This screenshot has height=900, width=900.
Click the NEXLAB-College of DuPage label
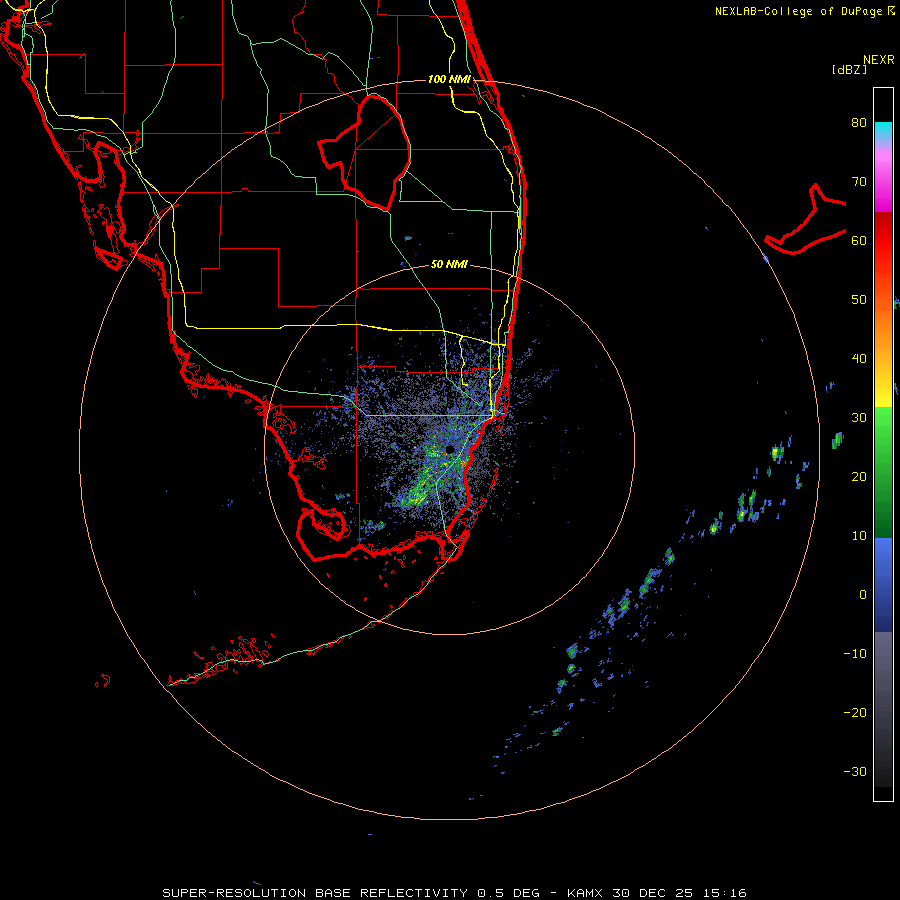pyautogui.click(x=805, y=11)
